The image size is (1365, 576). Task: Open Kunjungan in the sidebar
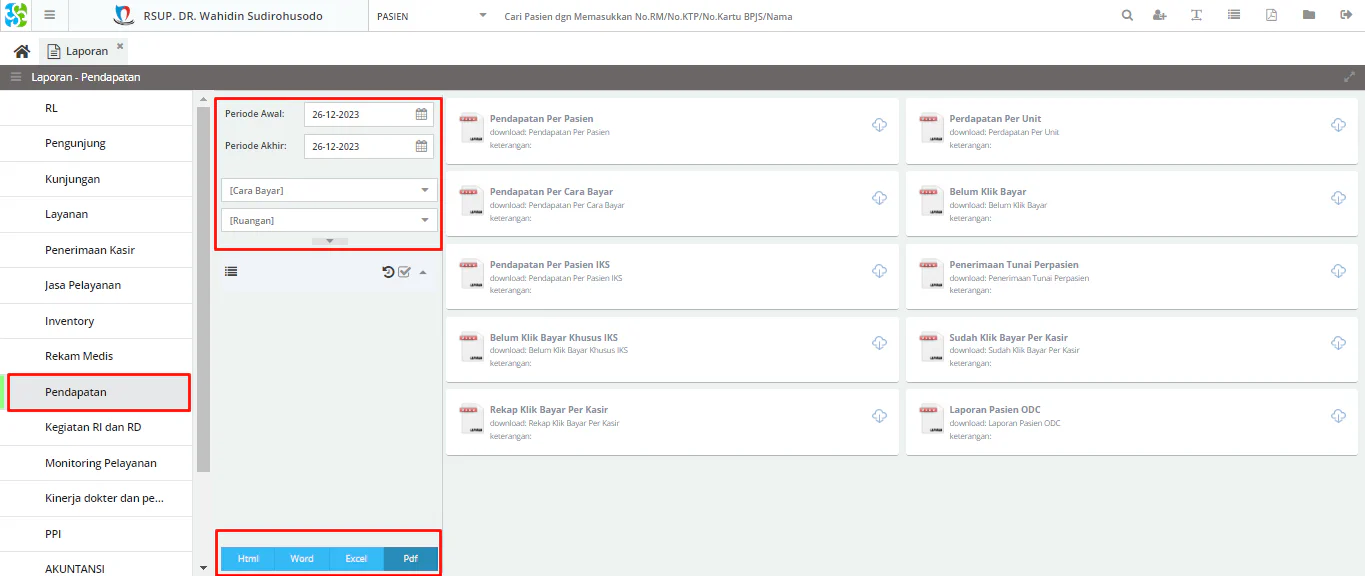(x=95, y=179)
